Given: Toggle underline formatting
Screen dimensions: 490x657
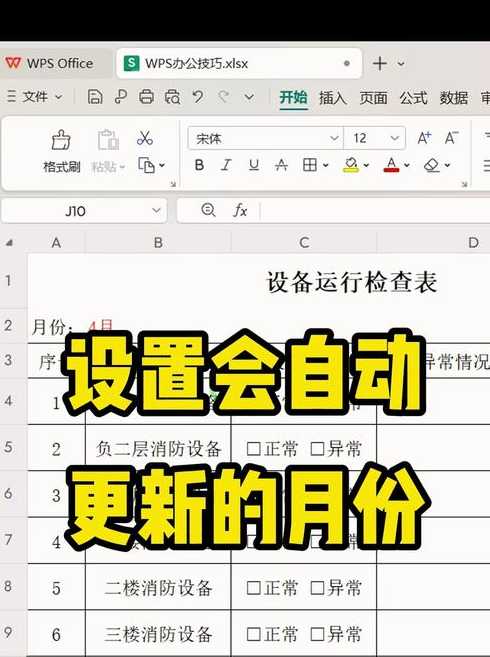Looking at the screenshot, I should point(254,165).
